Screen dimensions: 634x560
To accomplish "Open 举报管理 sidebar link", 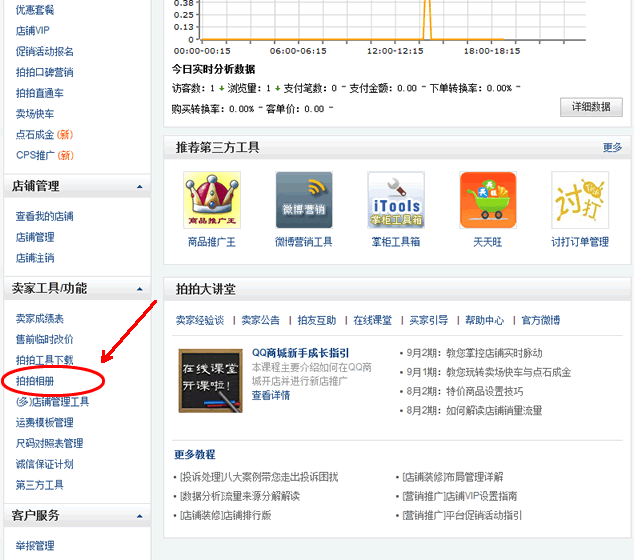I will coord(35,546).
